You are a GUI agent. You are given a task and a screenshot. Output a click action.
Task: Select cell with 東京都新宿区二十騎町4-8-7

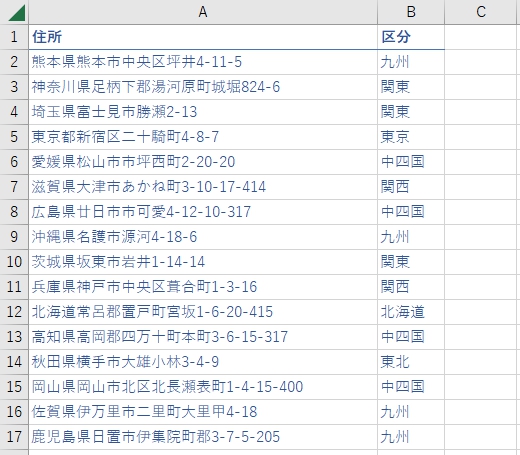coord(203,137)
